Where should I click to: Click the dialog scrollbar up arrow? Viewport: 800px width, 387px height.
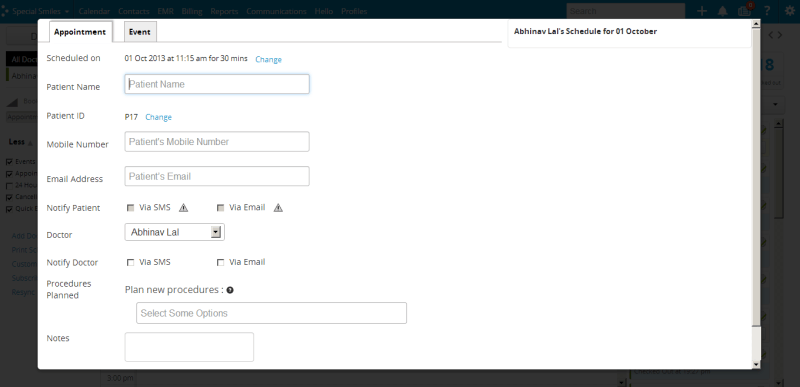(x=756, y=24)
